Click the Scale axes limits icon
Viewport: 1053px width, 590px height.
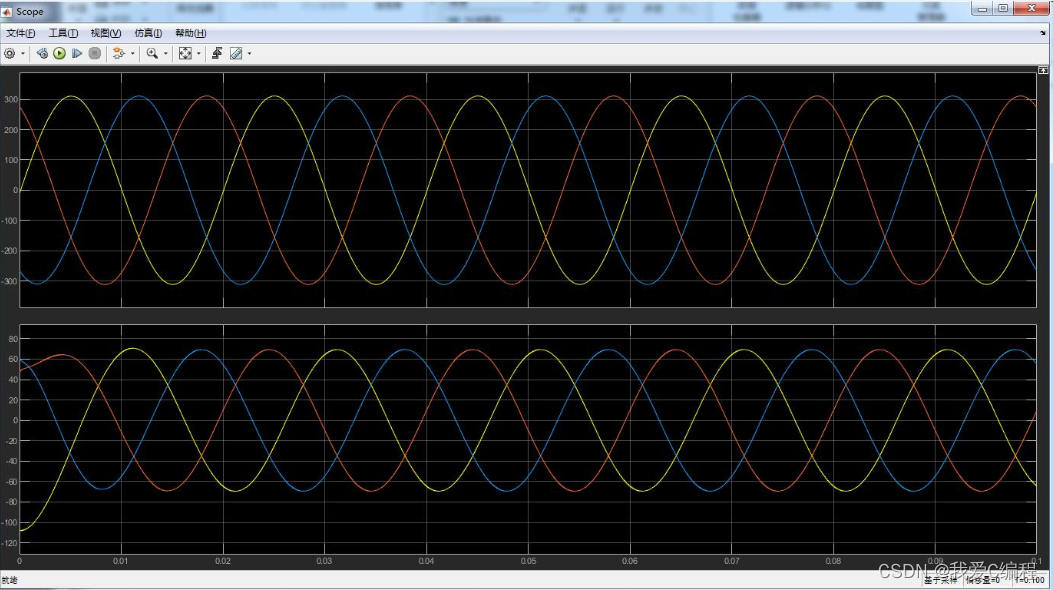185,53
